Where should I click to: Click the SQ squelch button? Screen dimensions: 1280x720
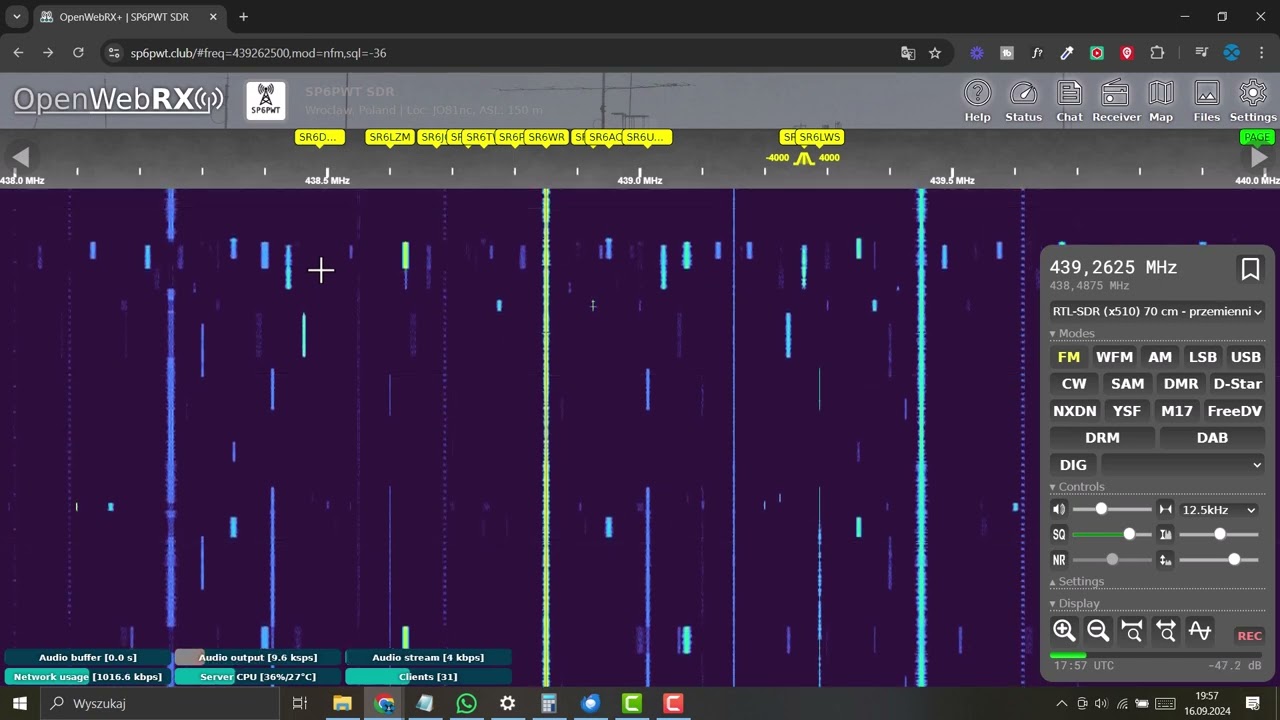pyautogui.click(x=1060, y=535)
